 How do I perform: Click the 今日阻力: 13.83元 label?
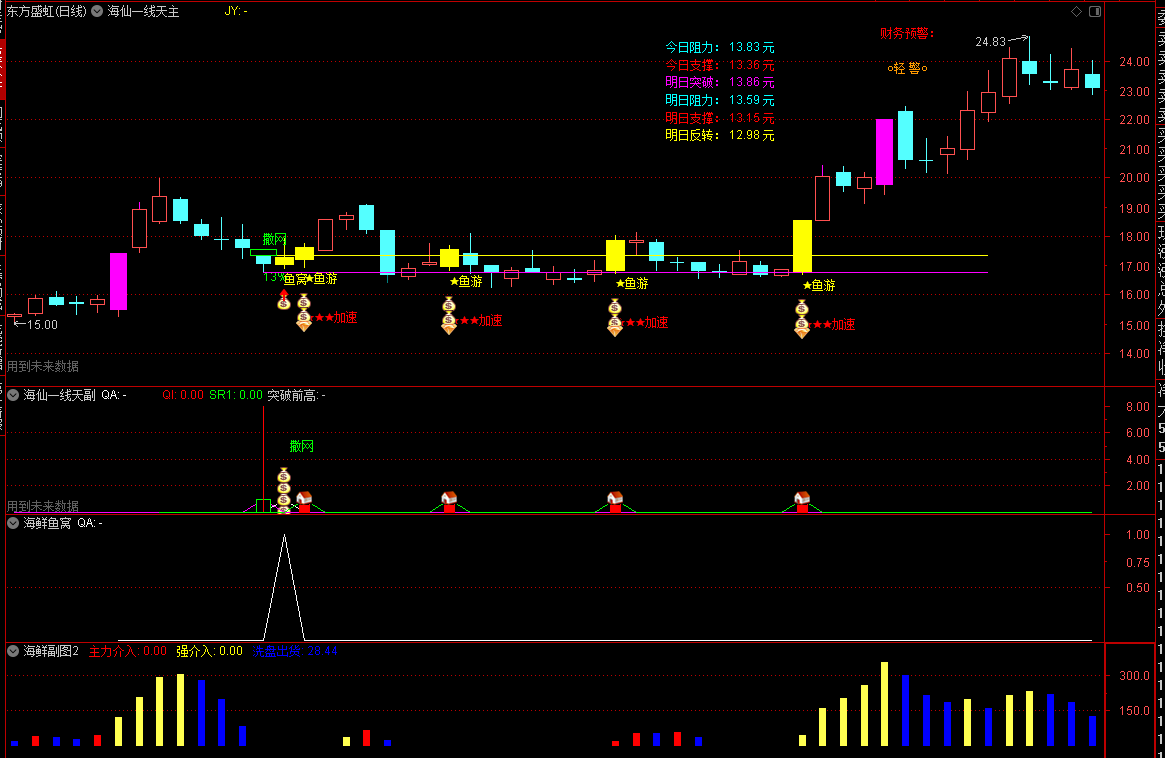click(719, 47)
